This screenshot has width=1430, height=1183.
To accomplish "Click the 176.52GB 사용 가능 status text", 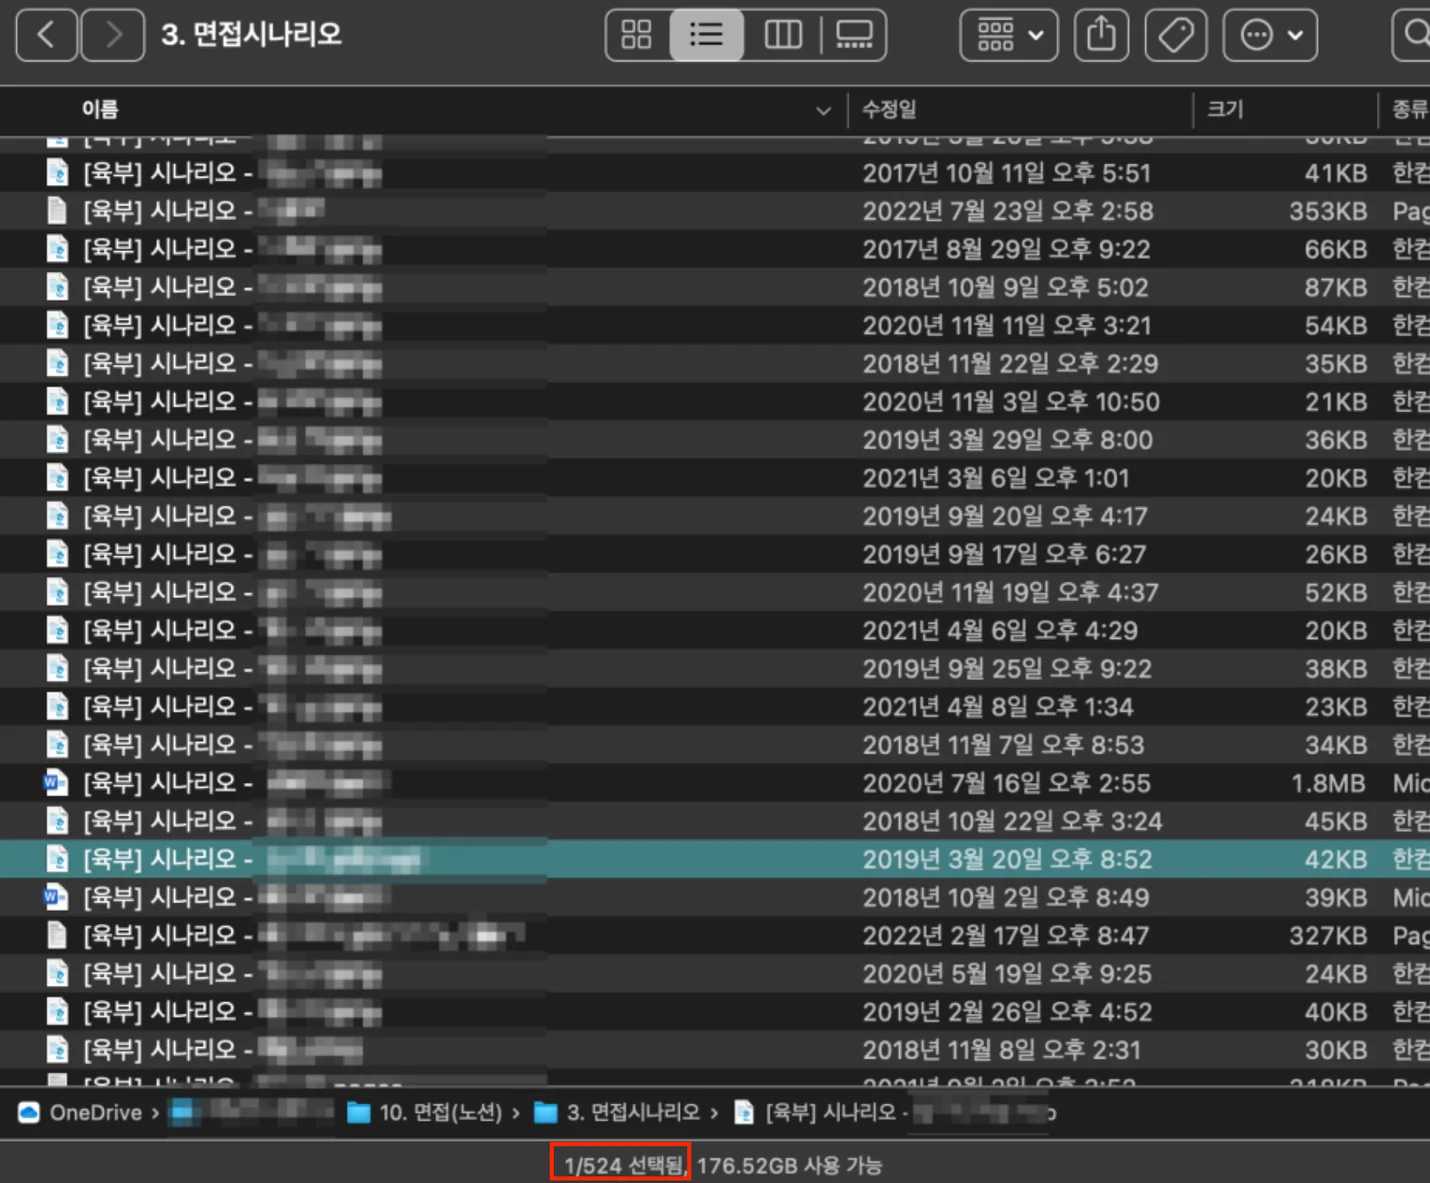I will coord(789,1165).
